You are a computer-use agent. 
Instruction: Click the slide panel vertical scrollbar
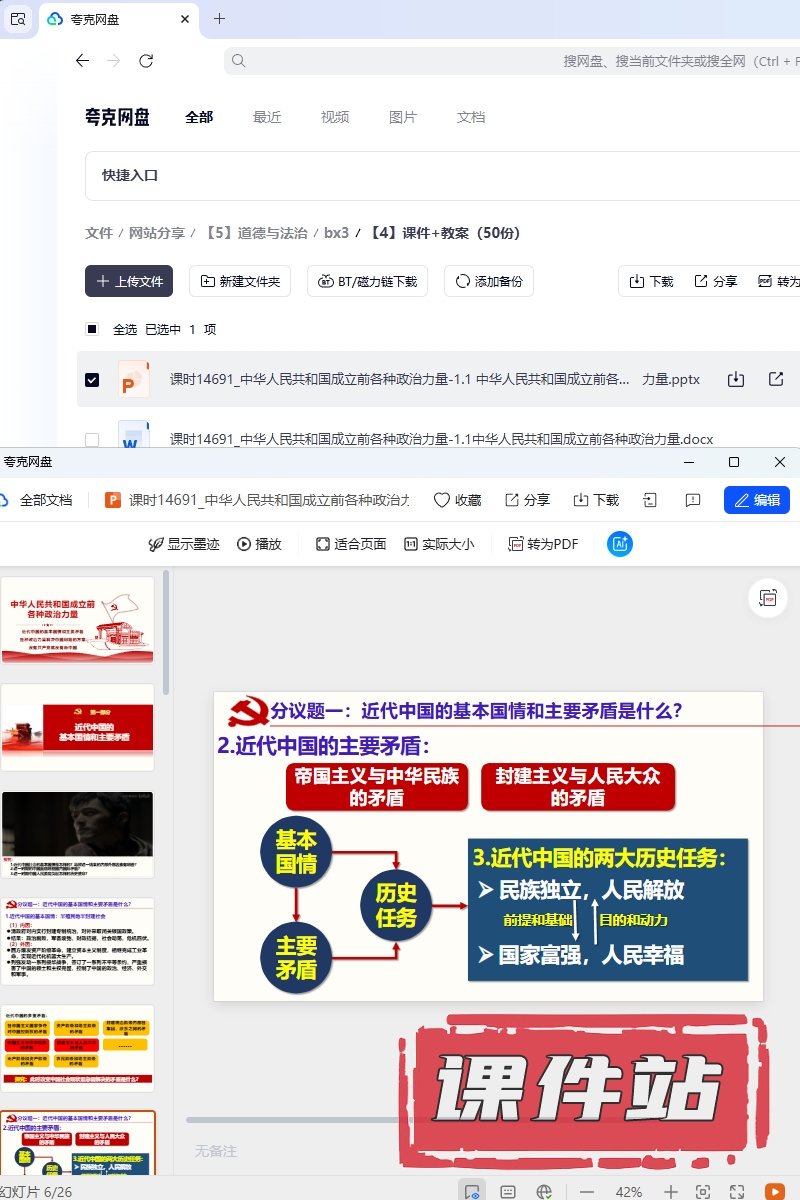click(x=165, y=632)
